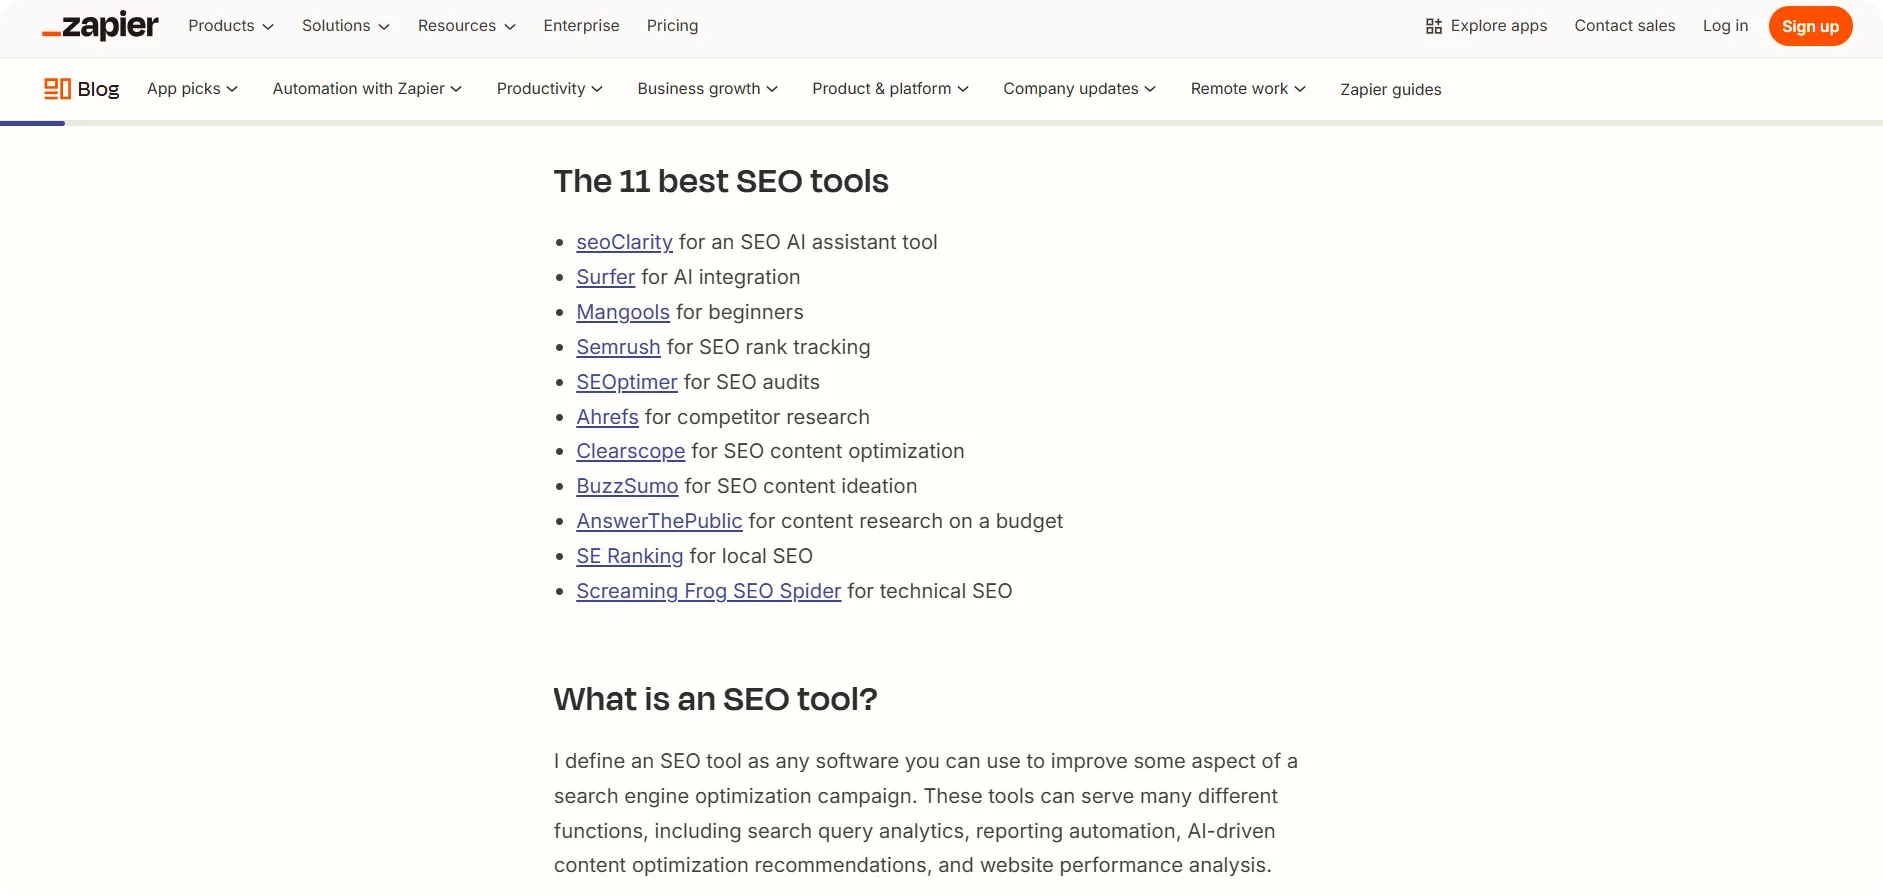Open the Ahrefs link
1883x896 pixels.
607,417
